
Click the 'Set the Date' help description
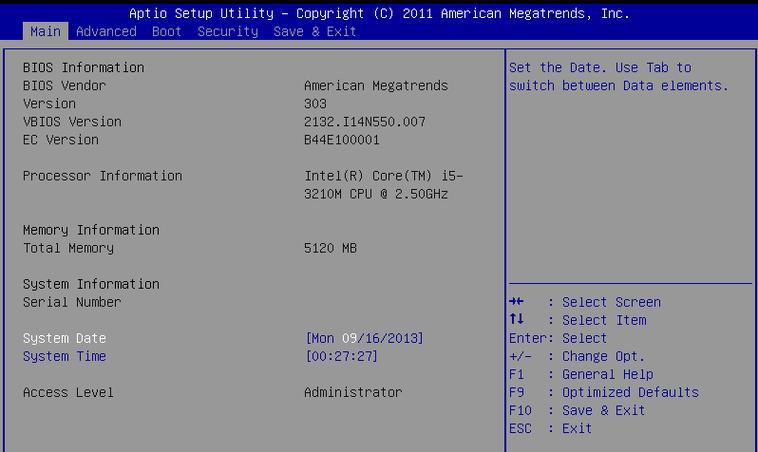(x=619, y=76)
